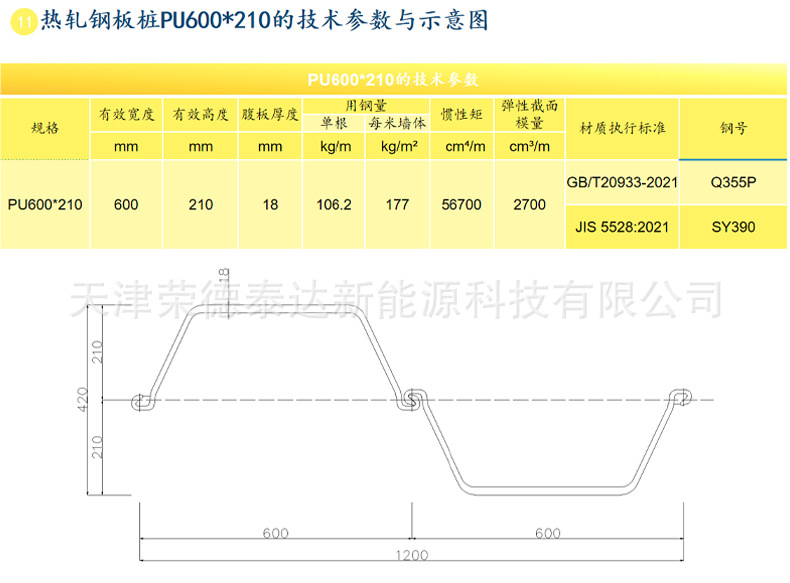
Task: Click the 用钢量 group header
Action: (366, 105)
